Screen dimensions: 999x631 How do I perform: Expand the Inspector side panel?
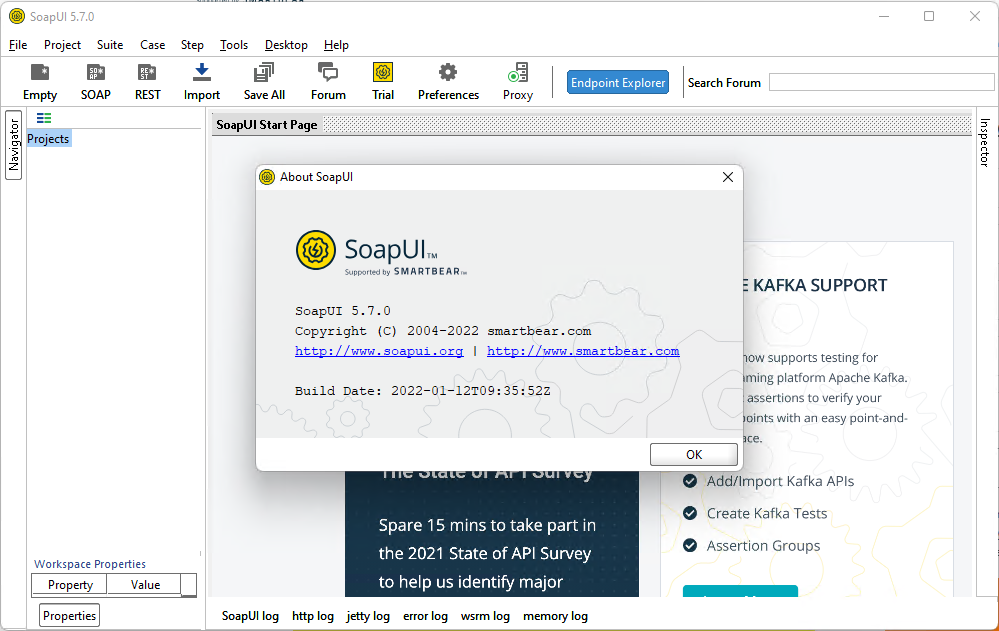tap(984, 142)
